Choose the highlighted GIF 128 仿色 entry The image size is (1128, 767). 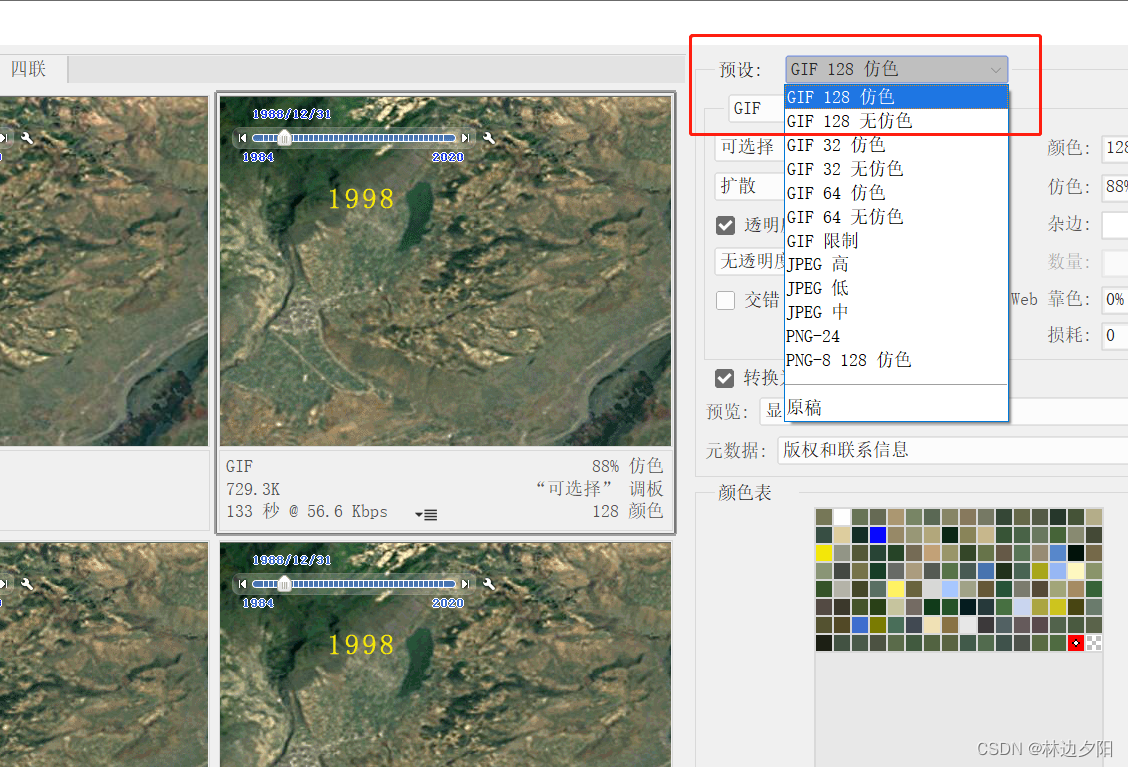pos(896,96)
